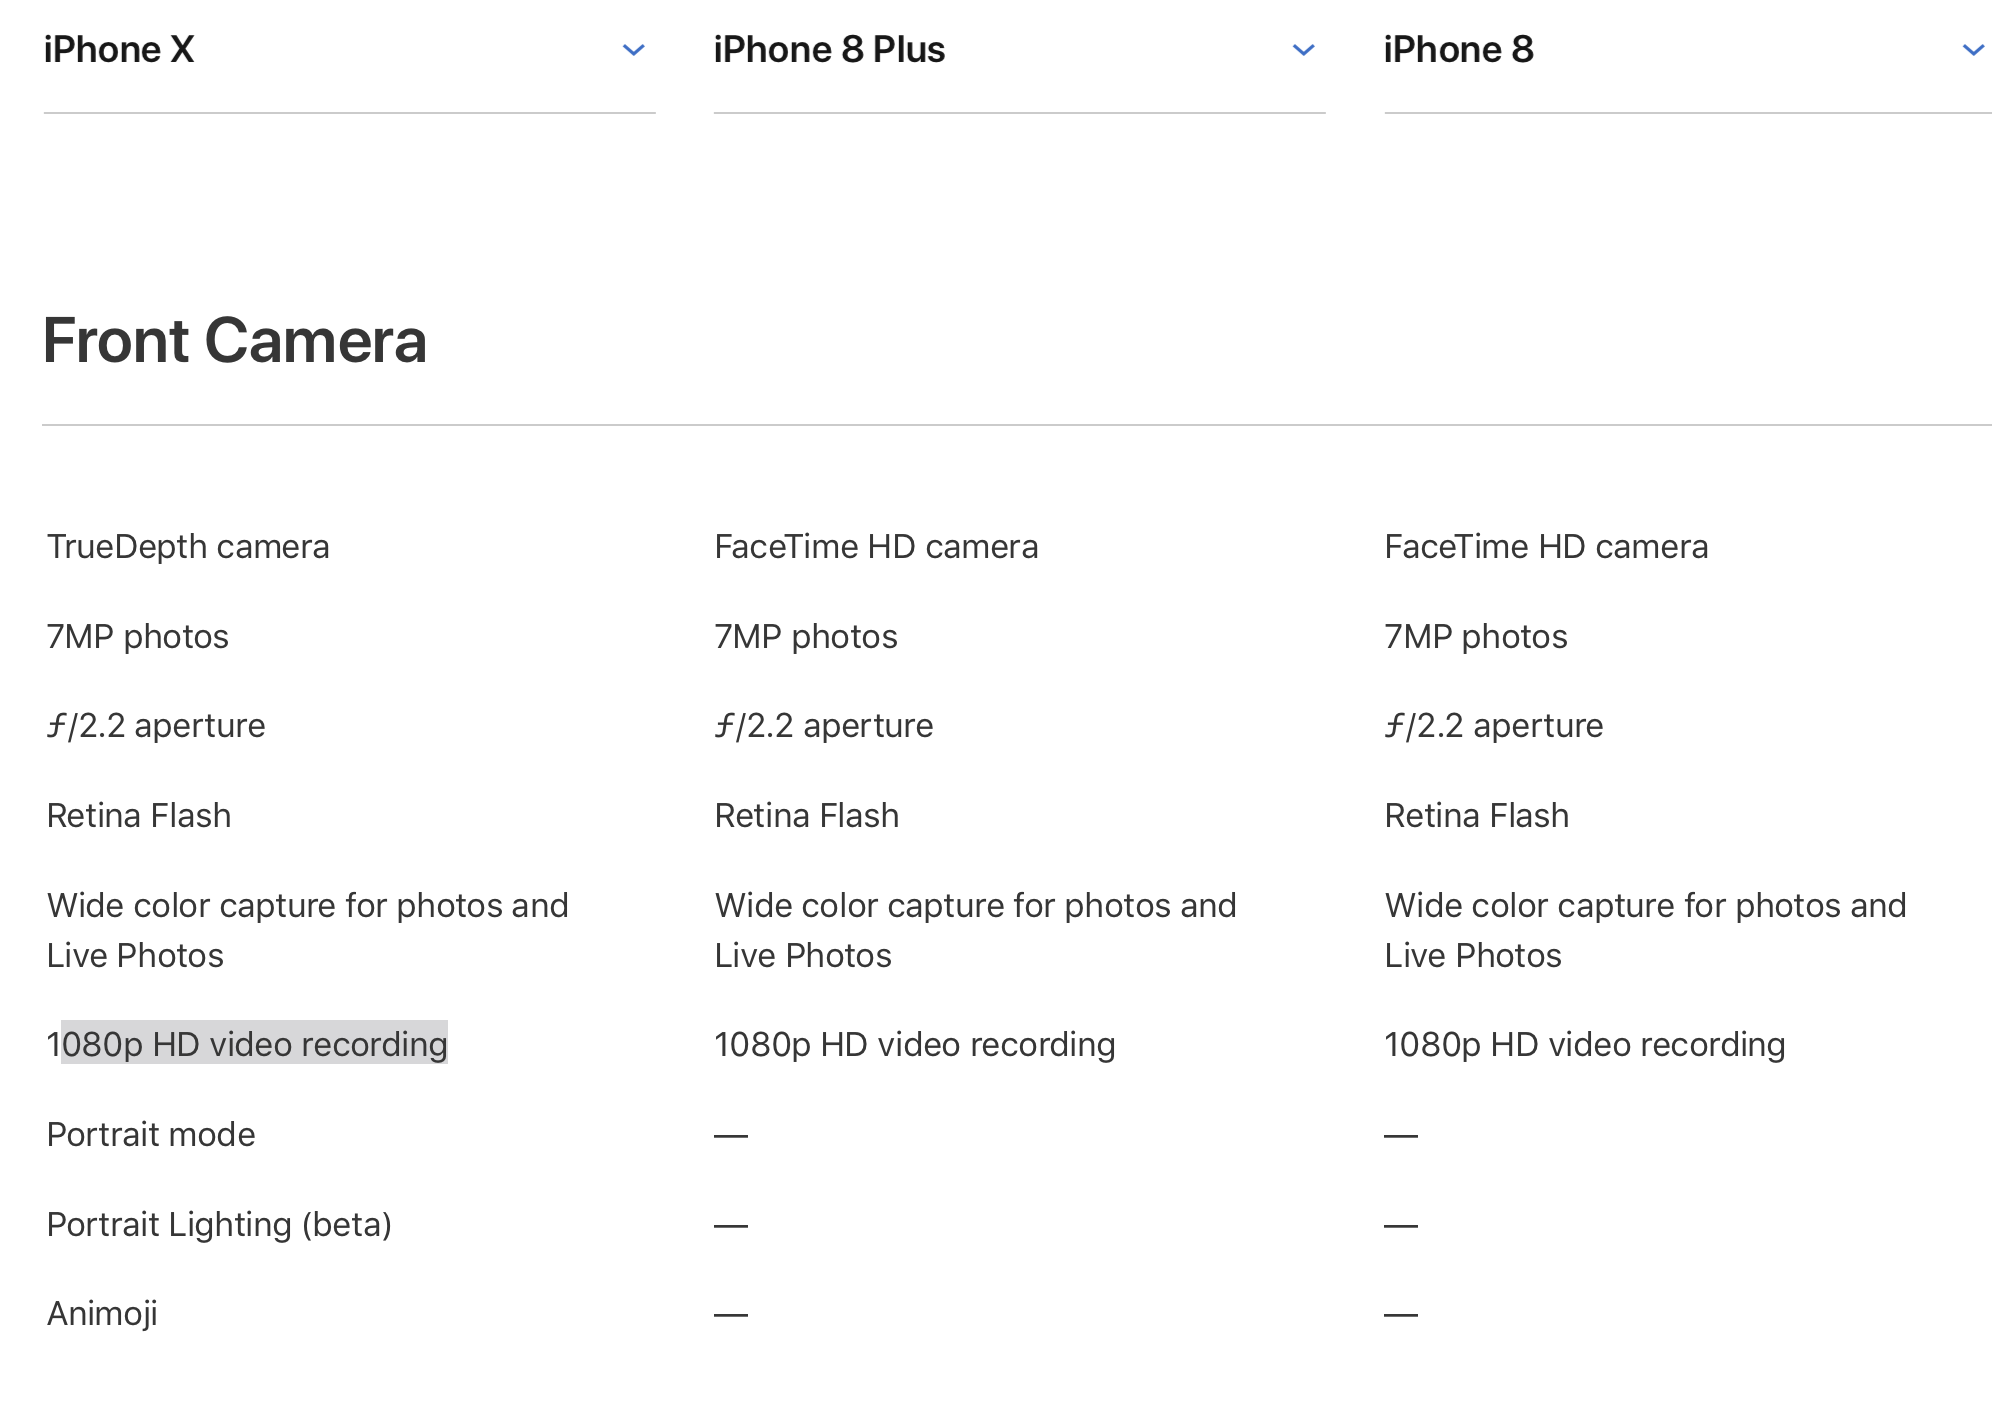The image size is (1992, 1420).
Task: Click ƒ/2.2 aperture under iPhone 8 Plus
Action: pos(824,726)
